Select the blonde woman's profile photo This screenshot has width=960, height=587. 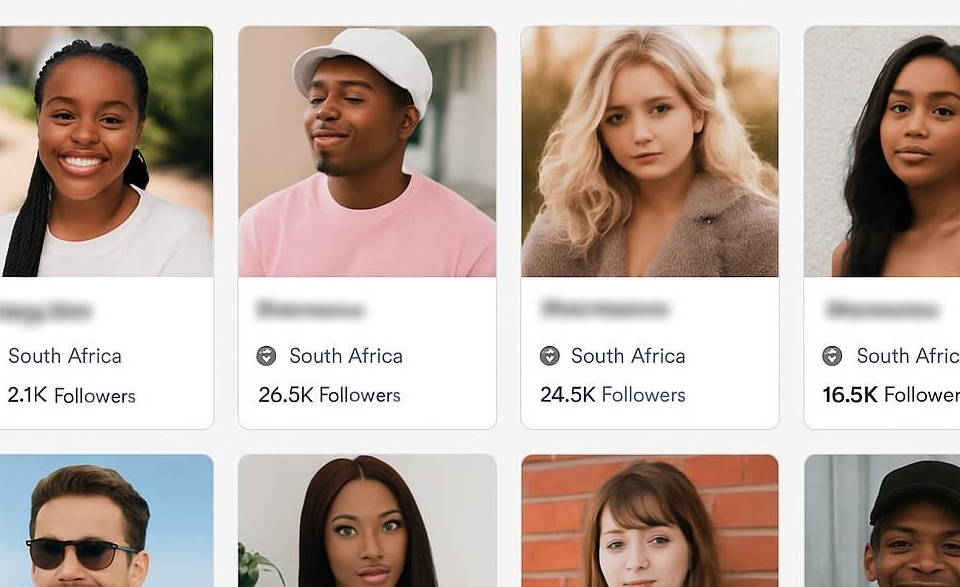tap(649, 151)
